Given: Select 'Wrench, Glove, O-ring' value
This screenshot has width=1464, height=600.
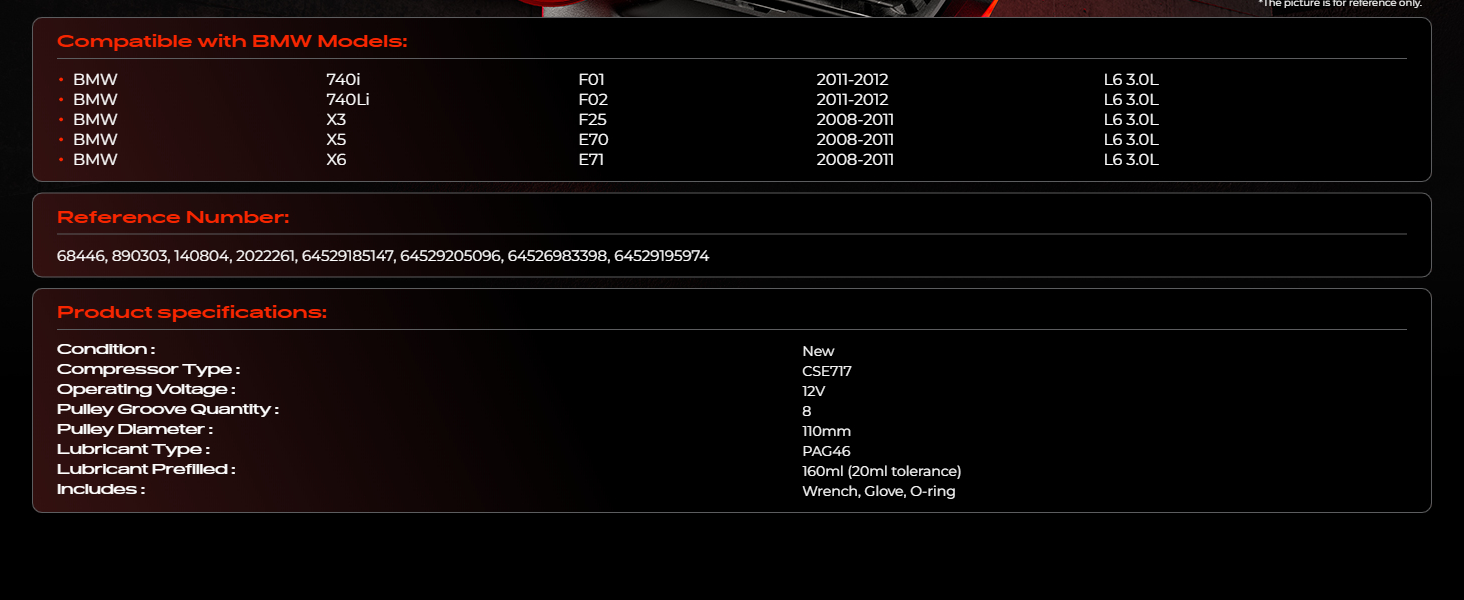Looking at the screenshot, I should [x=879, y=491].
